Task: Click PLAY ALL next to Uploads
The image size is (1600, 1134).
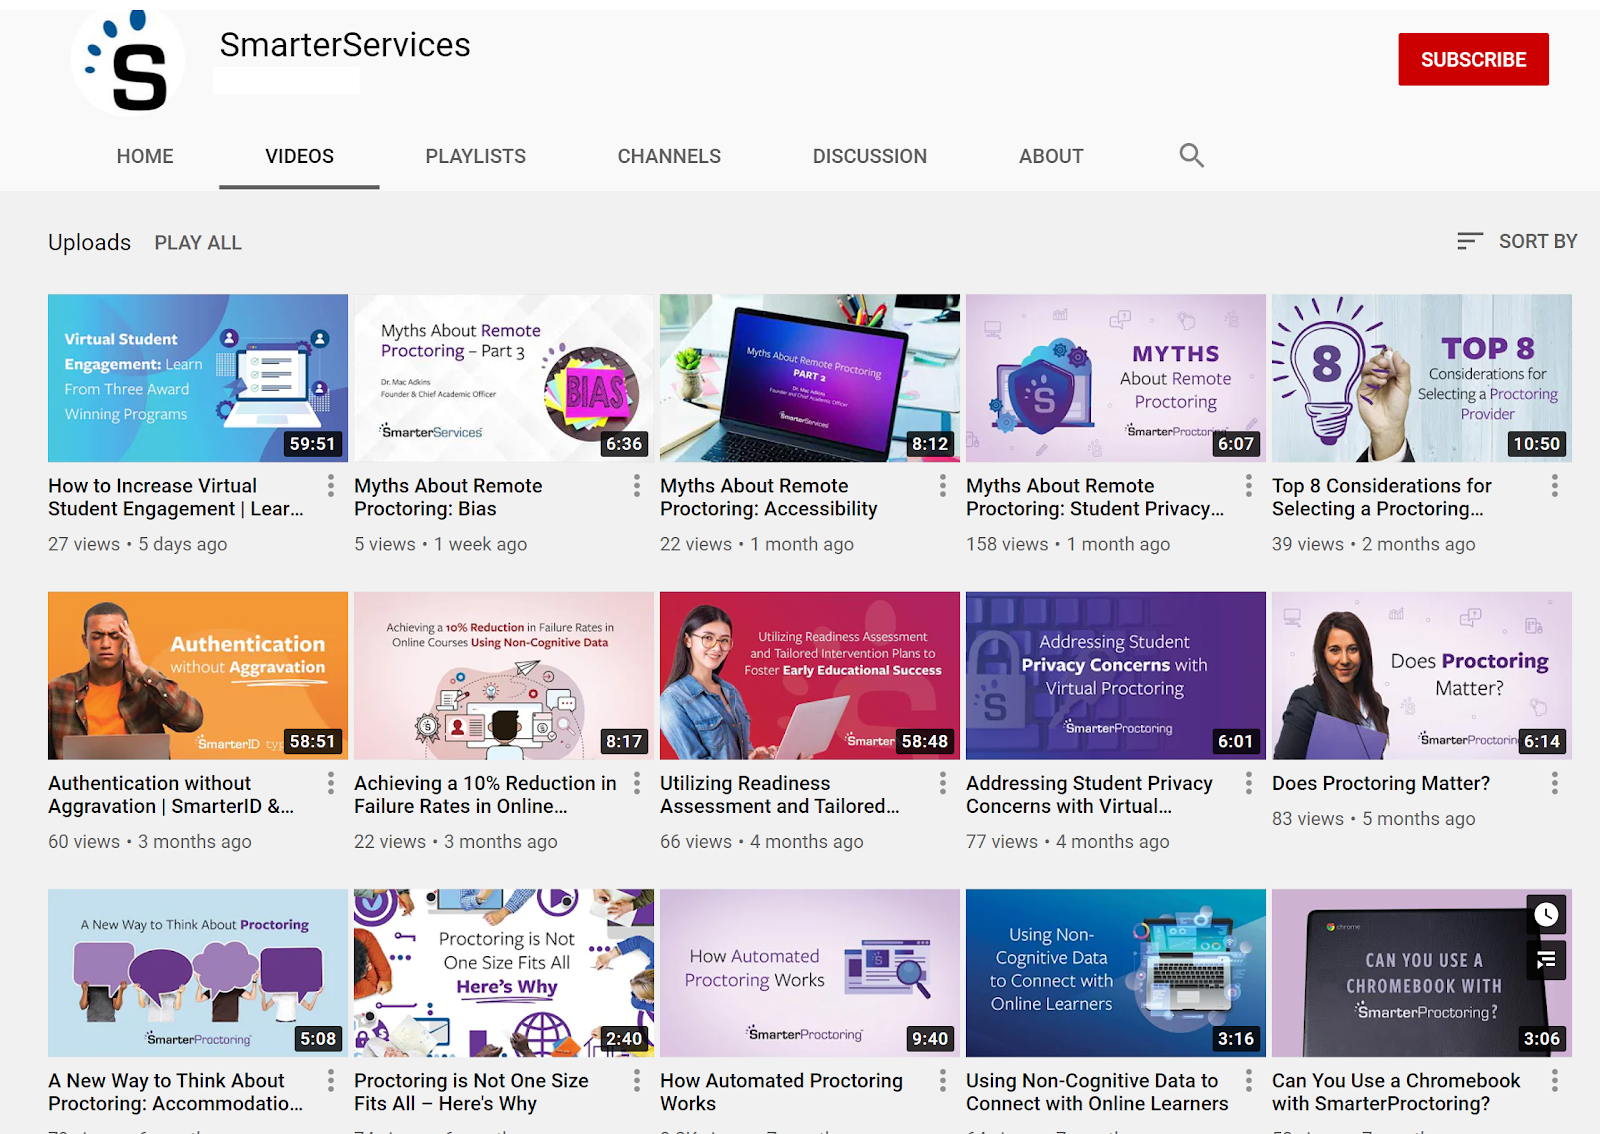Action: click(198, 243)
